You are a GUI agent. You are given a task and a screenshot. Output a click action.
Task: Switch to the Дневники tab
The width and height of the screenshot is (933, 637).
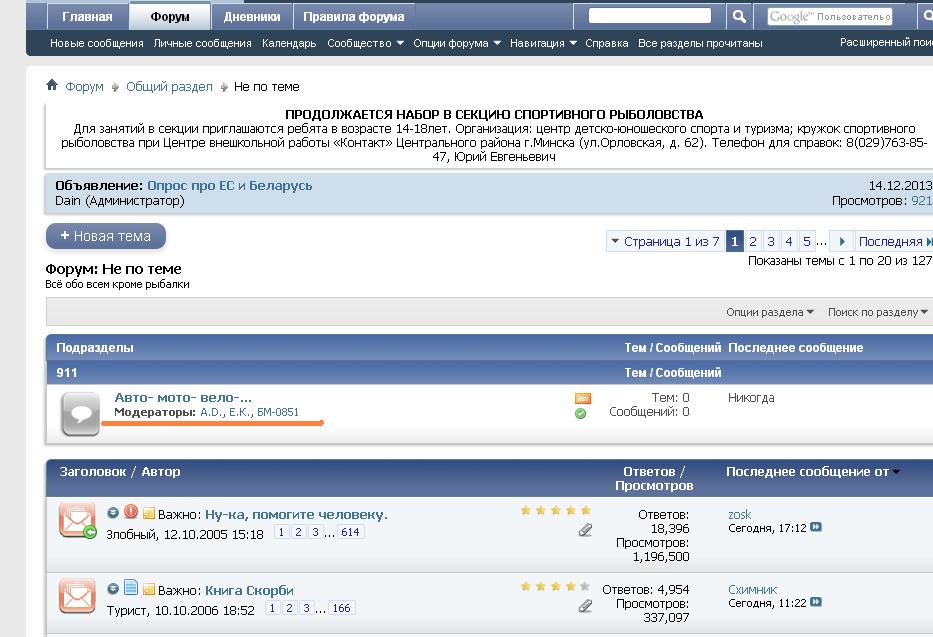pos(251,17)
